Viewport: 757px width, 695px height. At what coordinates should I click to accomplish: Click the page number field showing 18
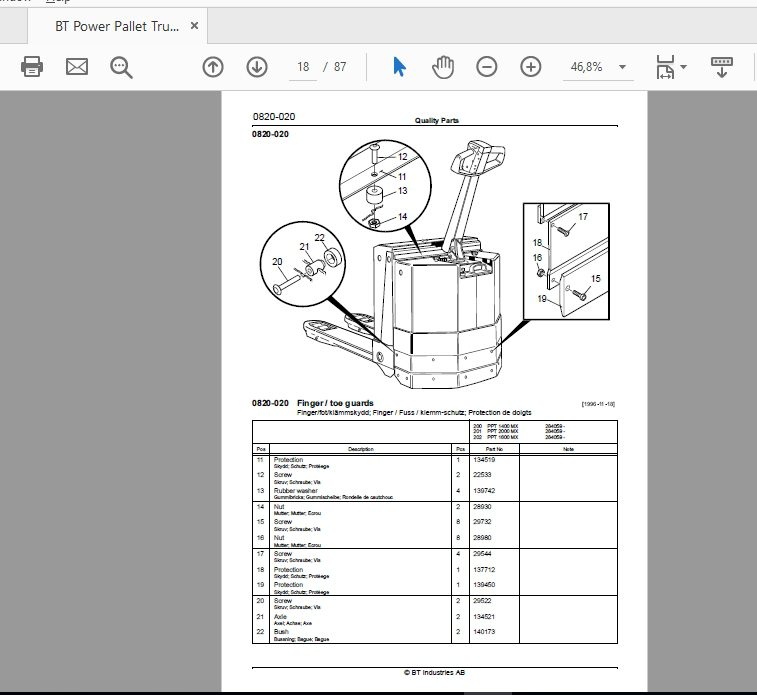pyautogui.click(x=303, y=67)
